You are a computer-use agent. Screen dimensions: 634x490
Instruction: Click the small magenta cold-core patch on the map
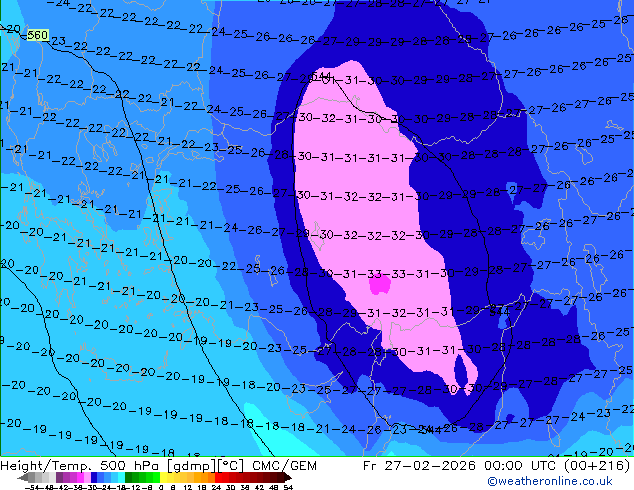click(x=380, y=284)
